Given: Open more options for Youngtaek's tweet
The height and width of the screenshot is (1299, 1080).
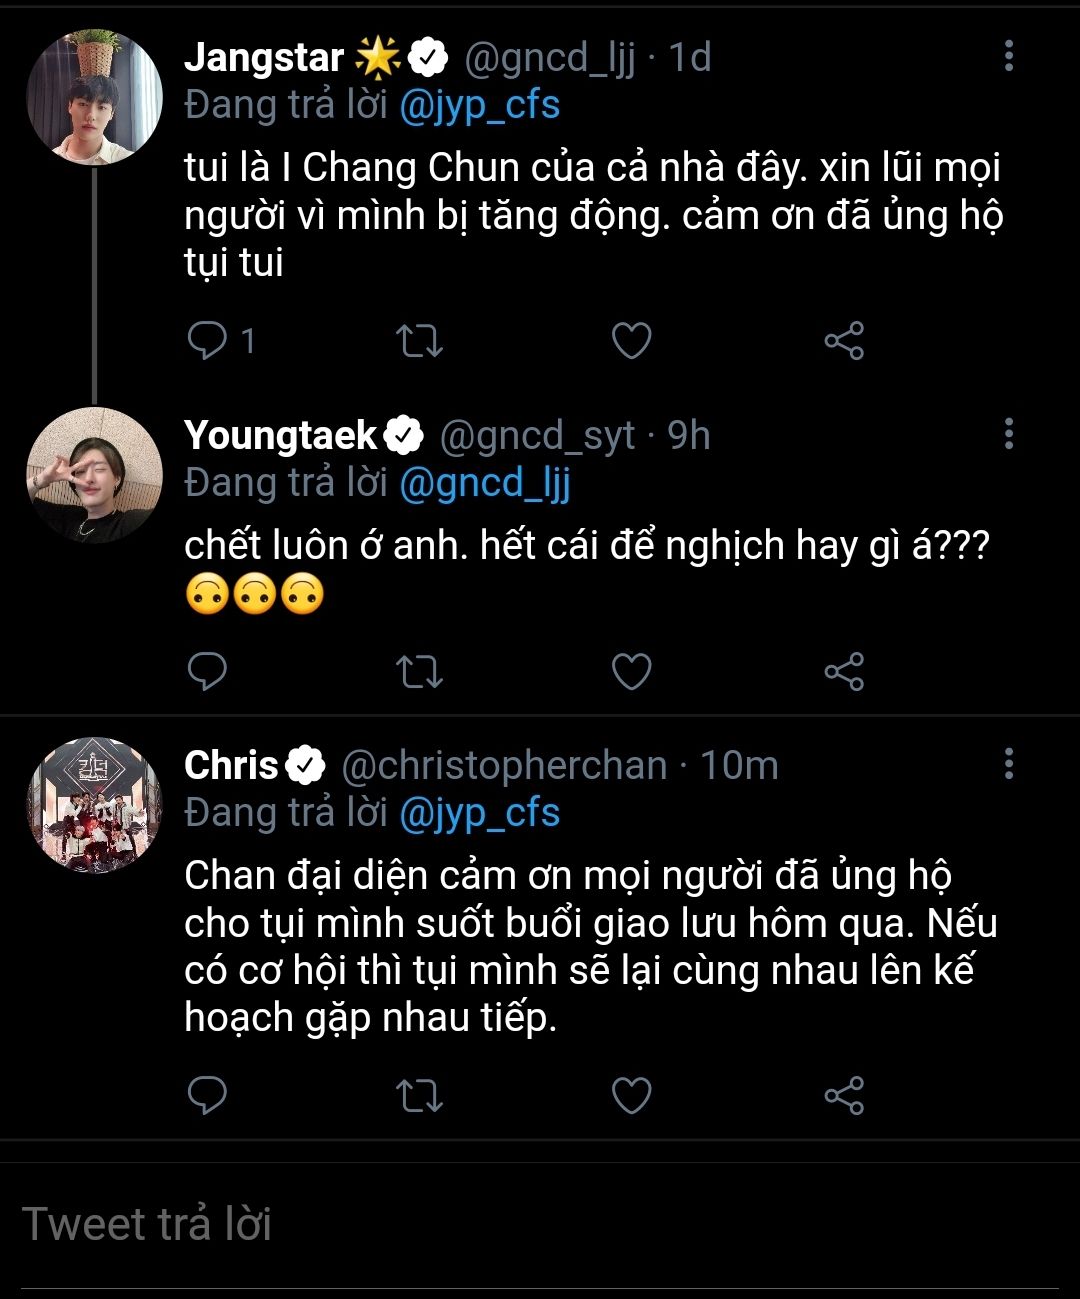Looking at the screenshot, I should tap(1009, 434).
